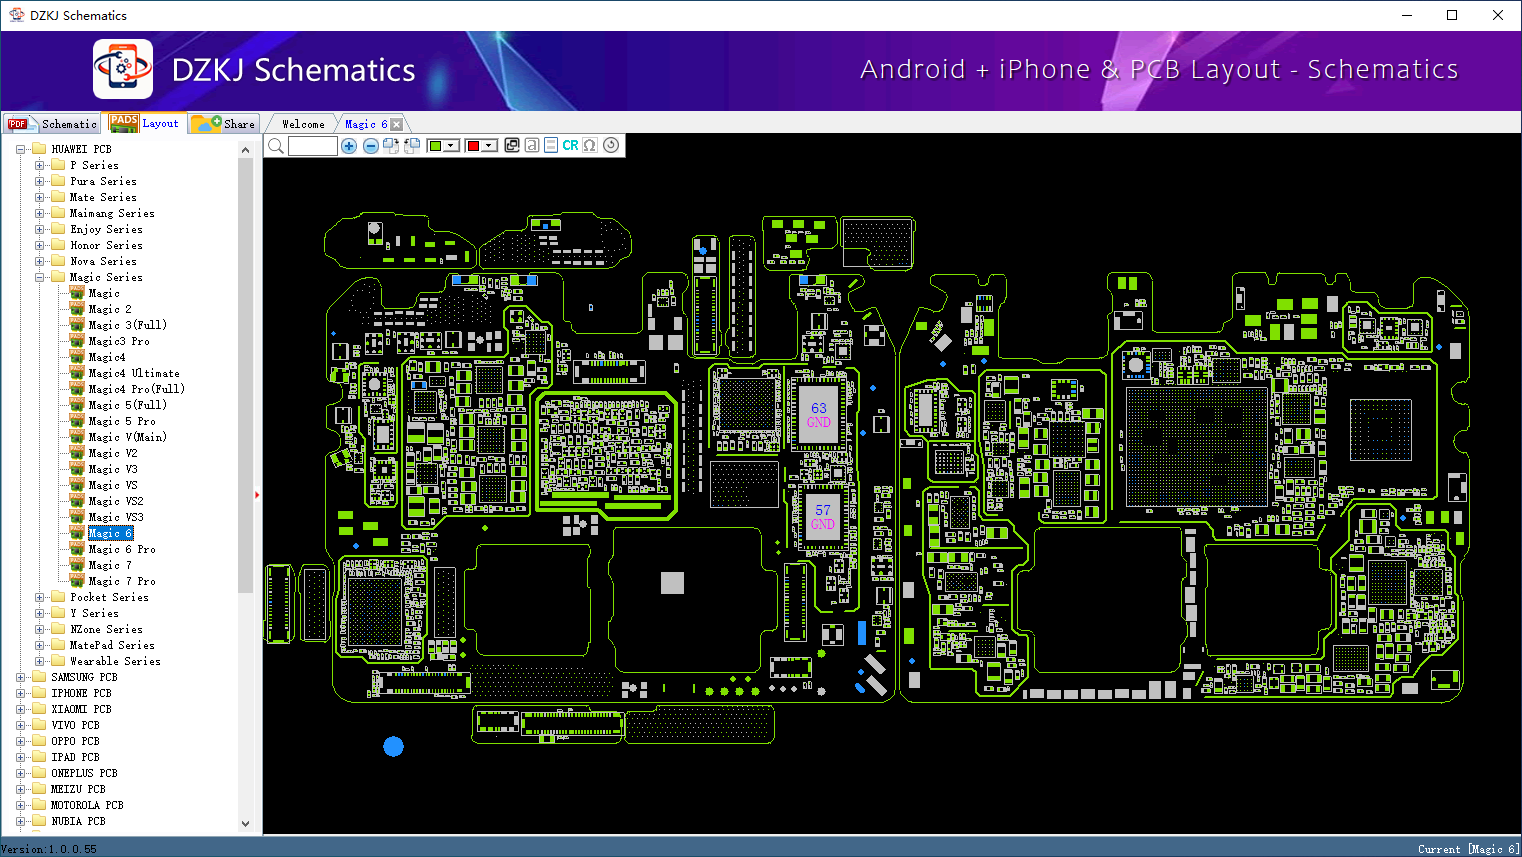Select the Nova Series folder label
Viewport: 1522px width, 857px height.
click(104, 261)
